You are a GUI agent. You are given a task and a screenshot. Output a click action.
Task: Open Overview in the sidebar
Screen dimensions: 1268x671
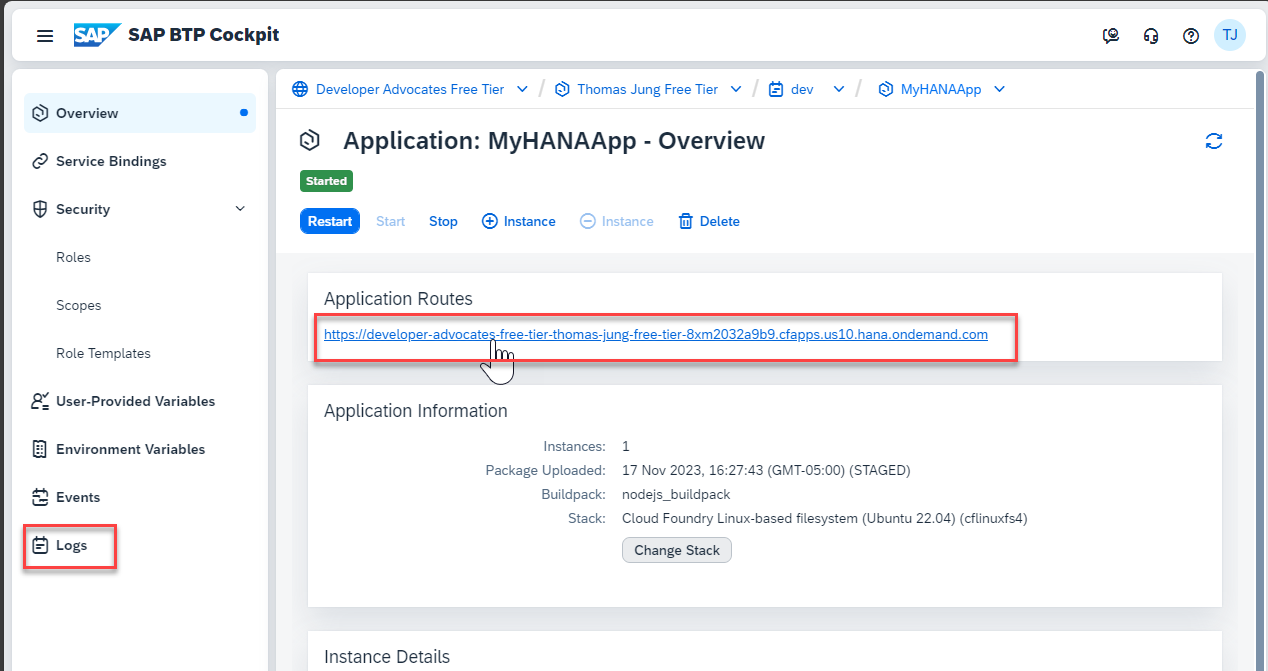pos(140,113)
